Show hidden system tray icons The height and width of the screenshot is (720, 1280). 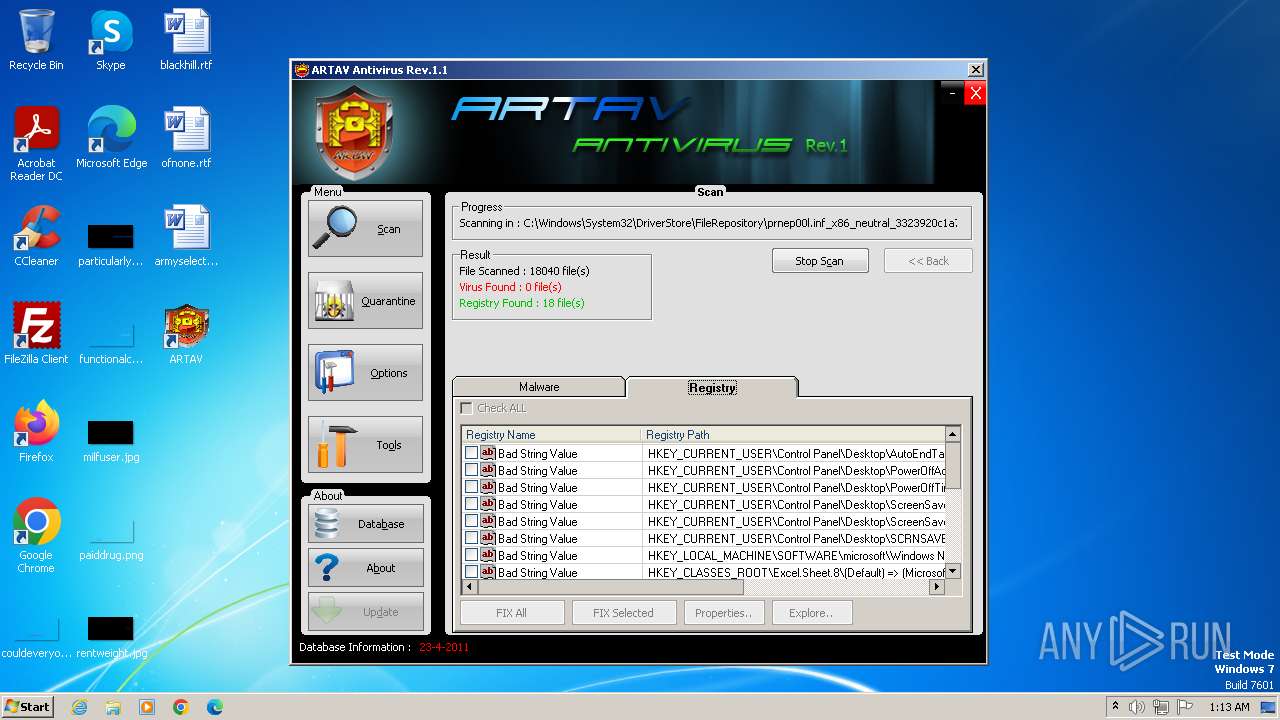pyautogui.click(x=1115, y=707)
